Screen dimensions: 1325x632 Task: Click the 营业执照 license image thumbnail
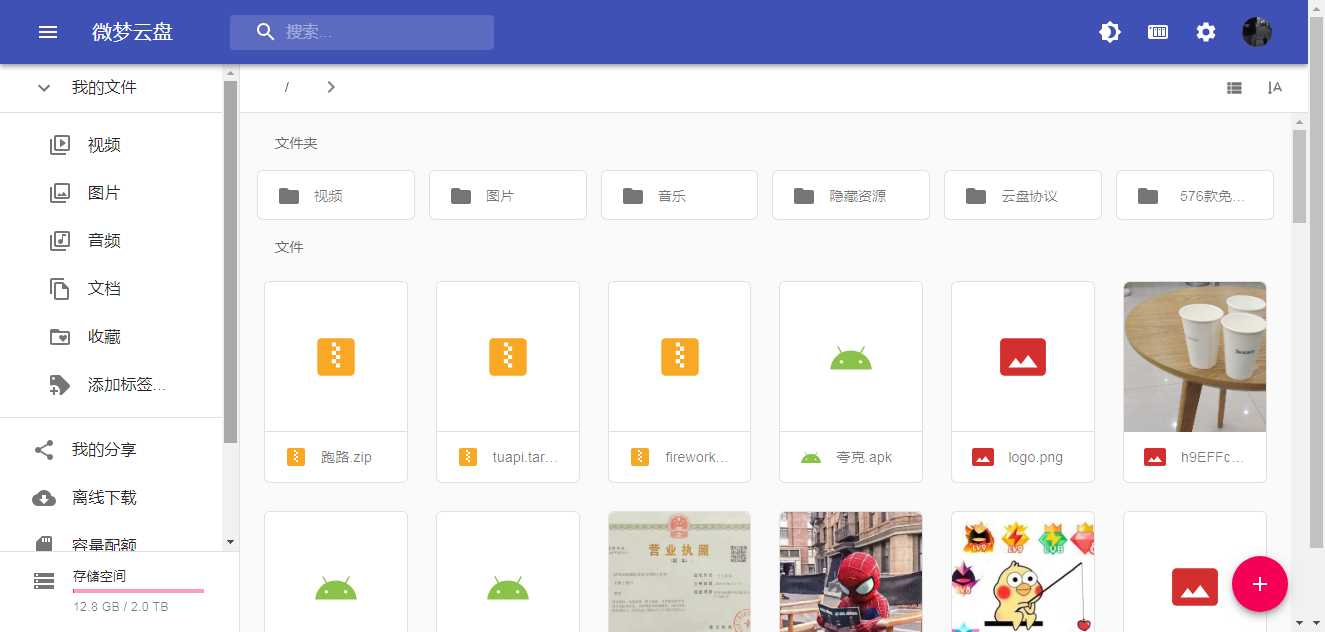pyautogui.click(x=680, y=572)
